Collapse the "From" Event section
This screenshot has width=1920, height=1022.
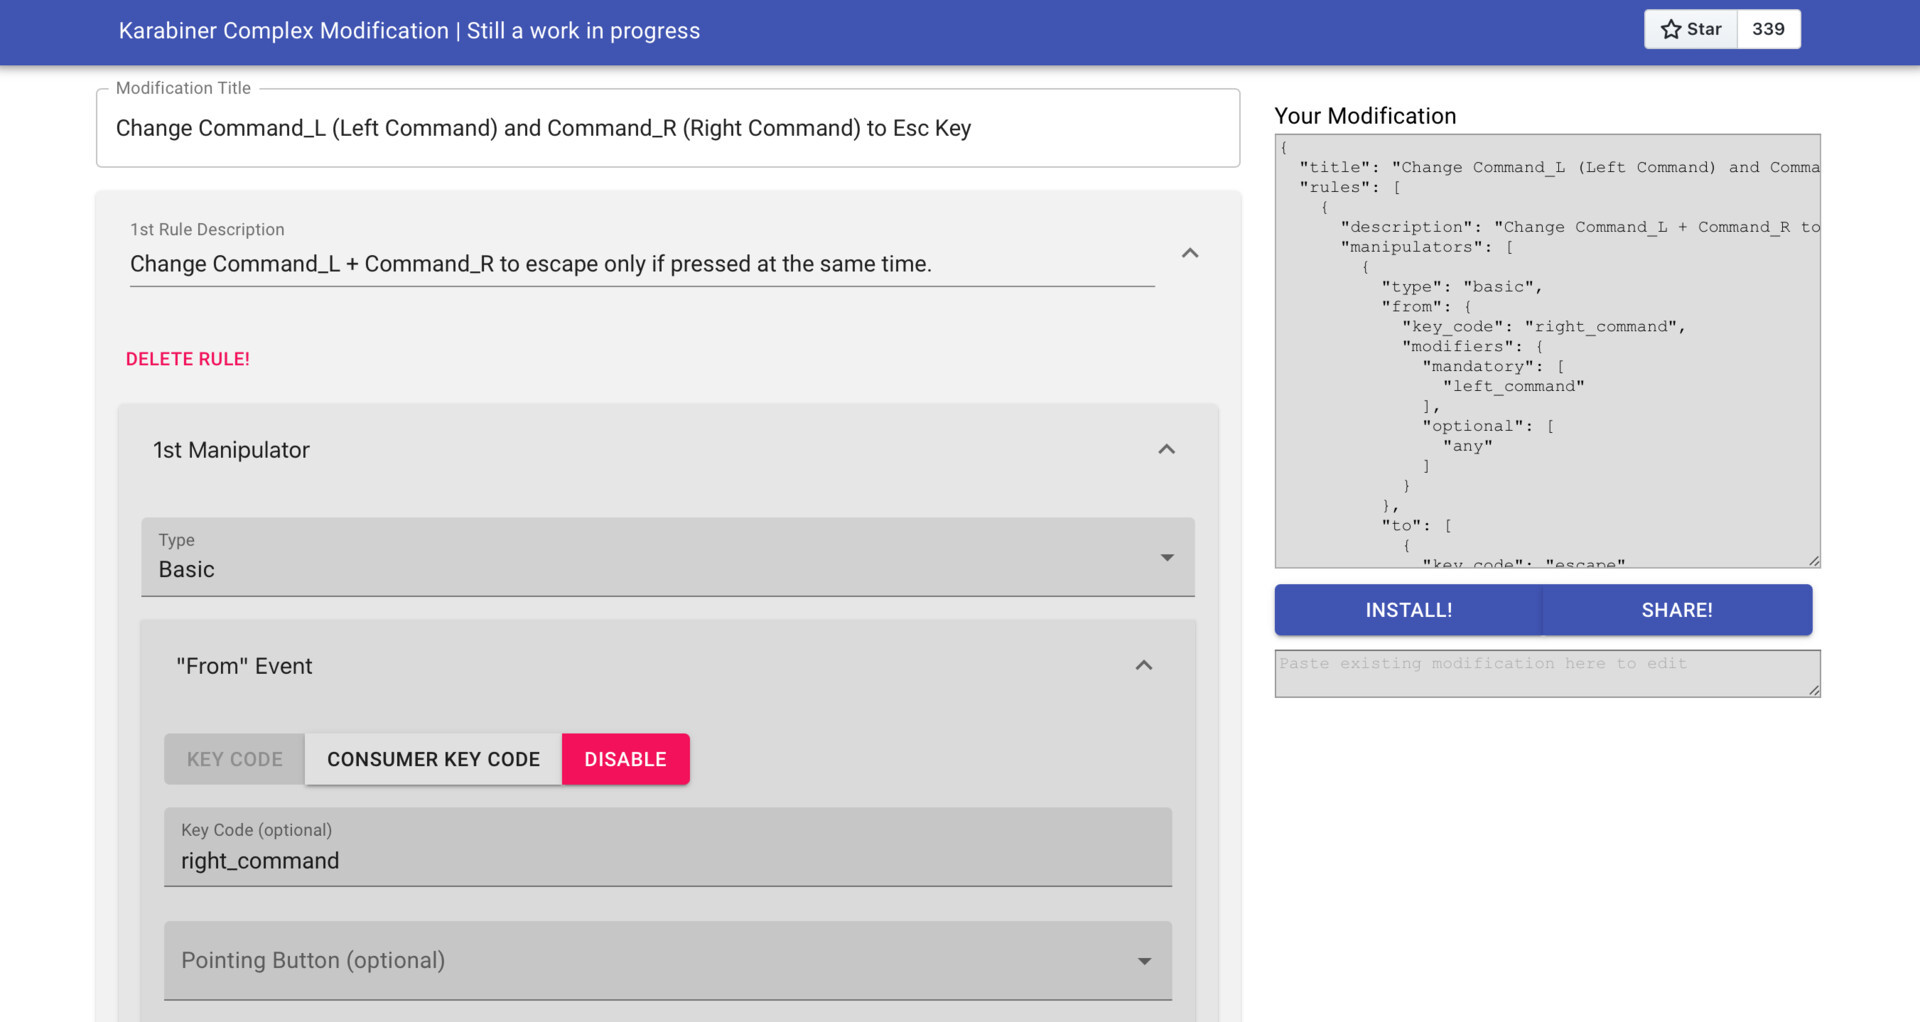(1144, 666)
